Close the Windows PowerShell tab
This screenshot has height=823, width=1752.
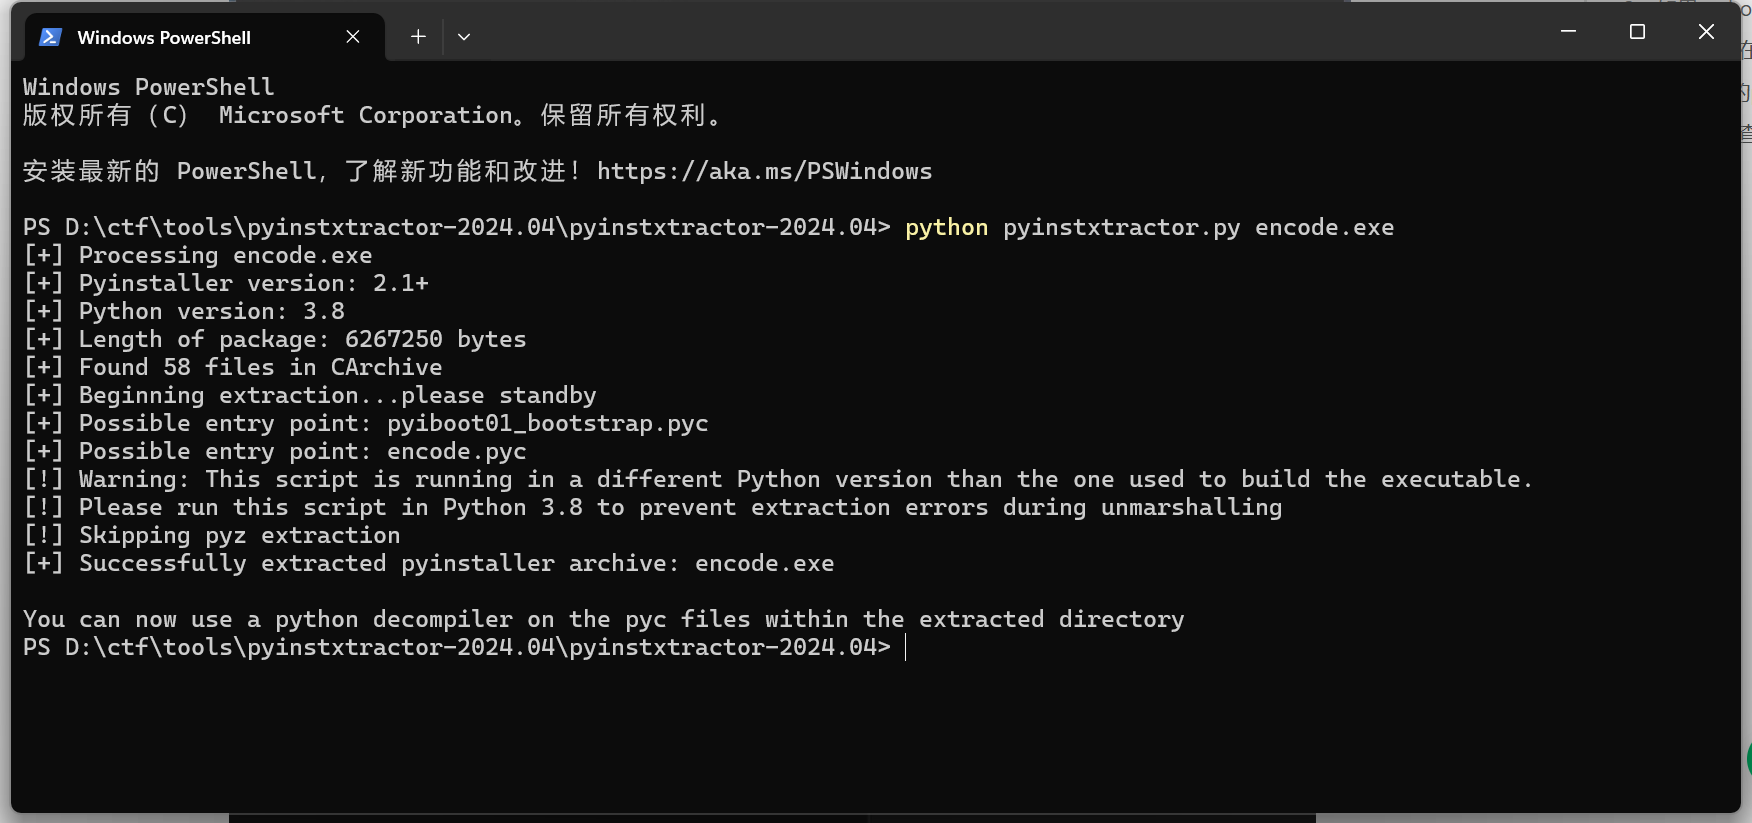(x=353, y=37)
